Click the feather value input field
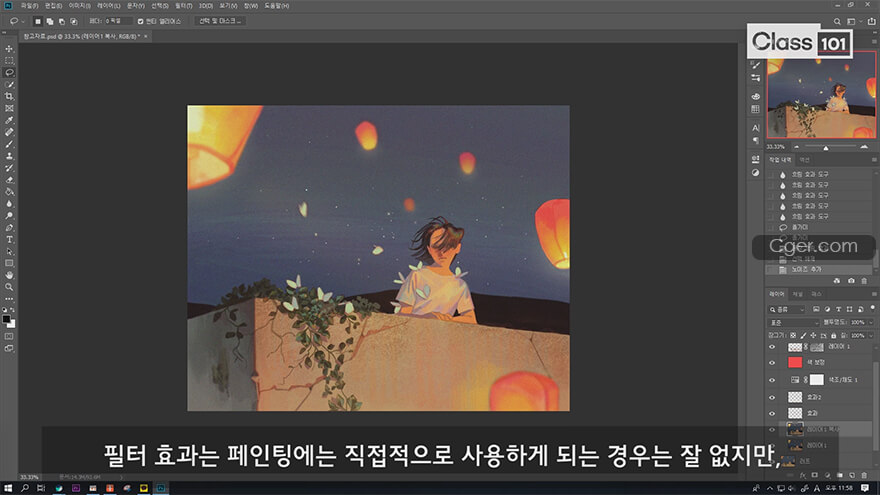 118,21
